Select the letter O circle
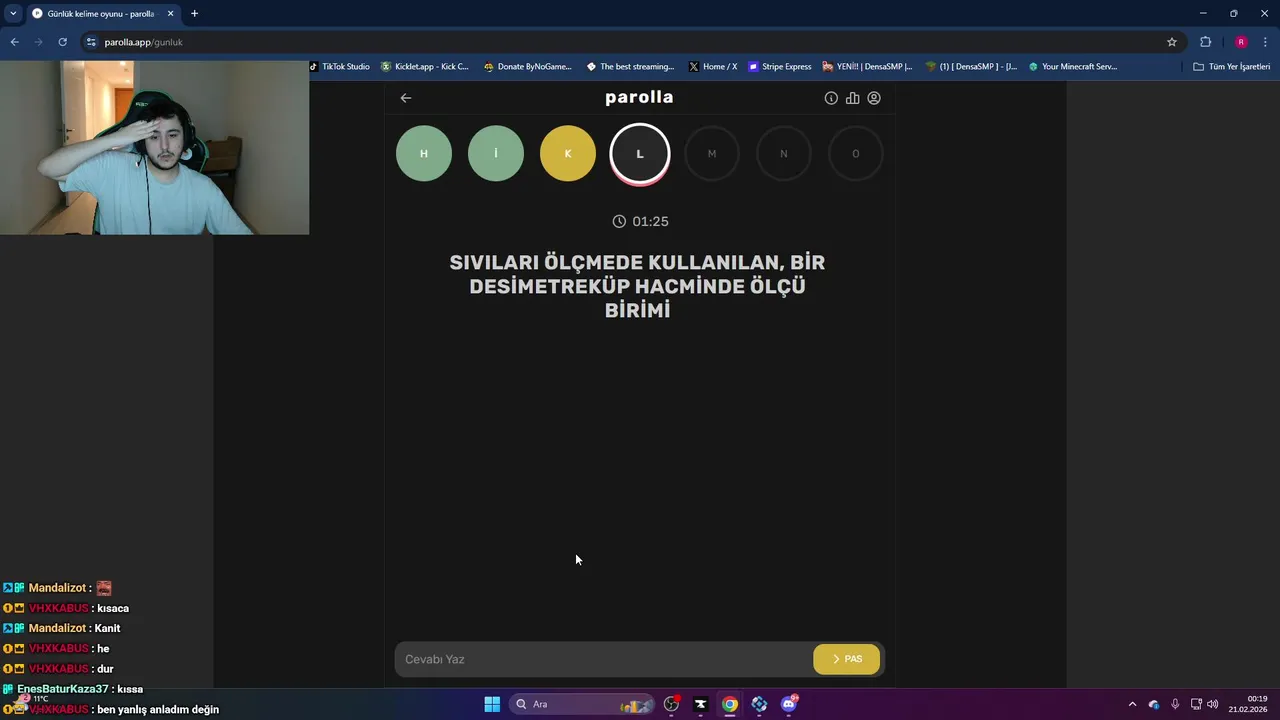1280x720 pixels. point(856,154)
